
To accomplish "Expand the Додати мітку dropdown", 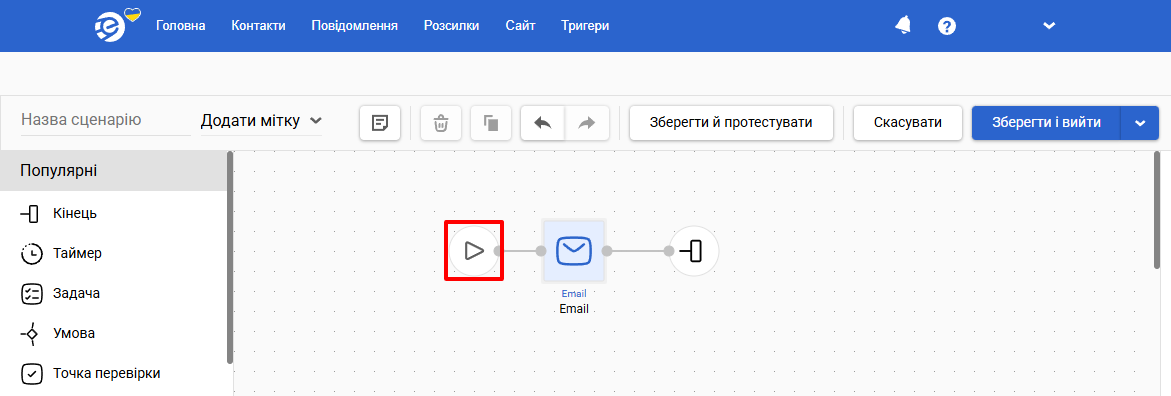I will [x=261, y=120].
